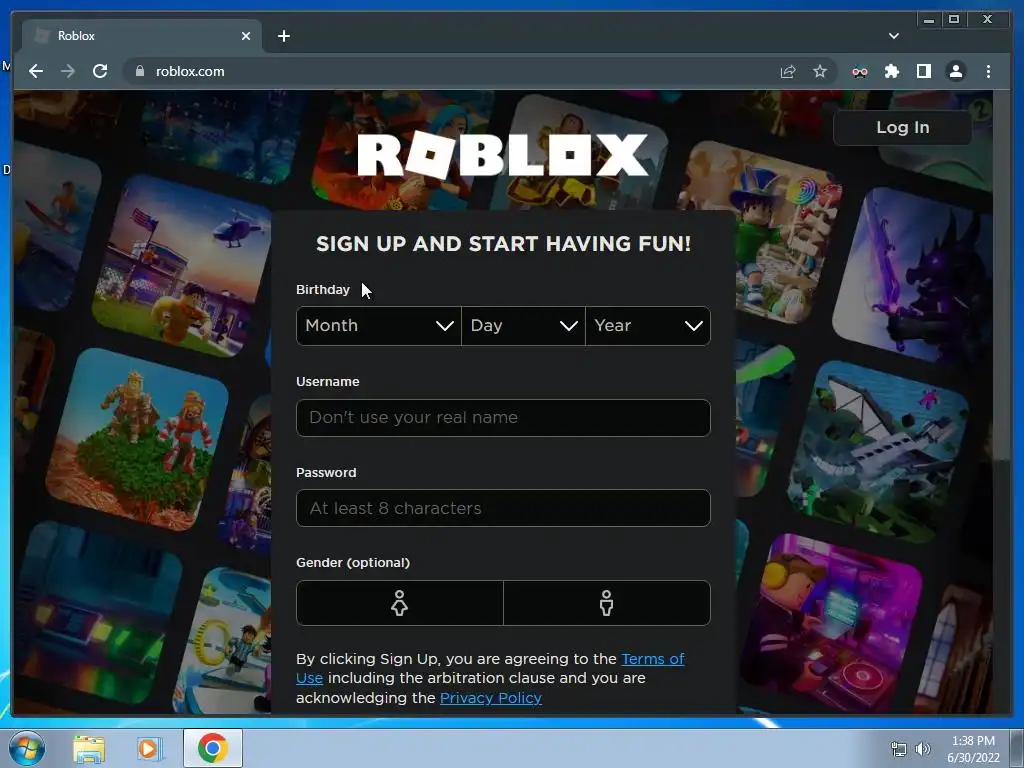Launch Windows Media Player from taskbar

click(x=150, y=749)
